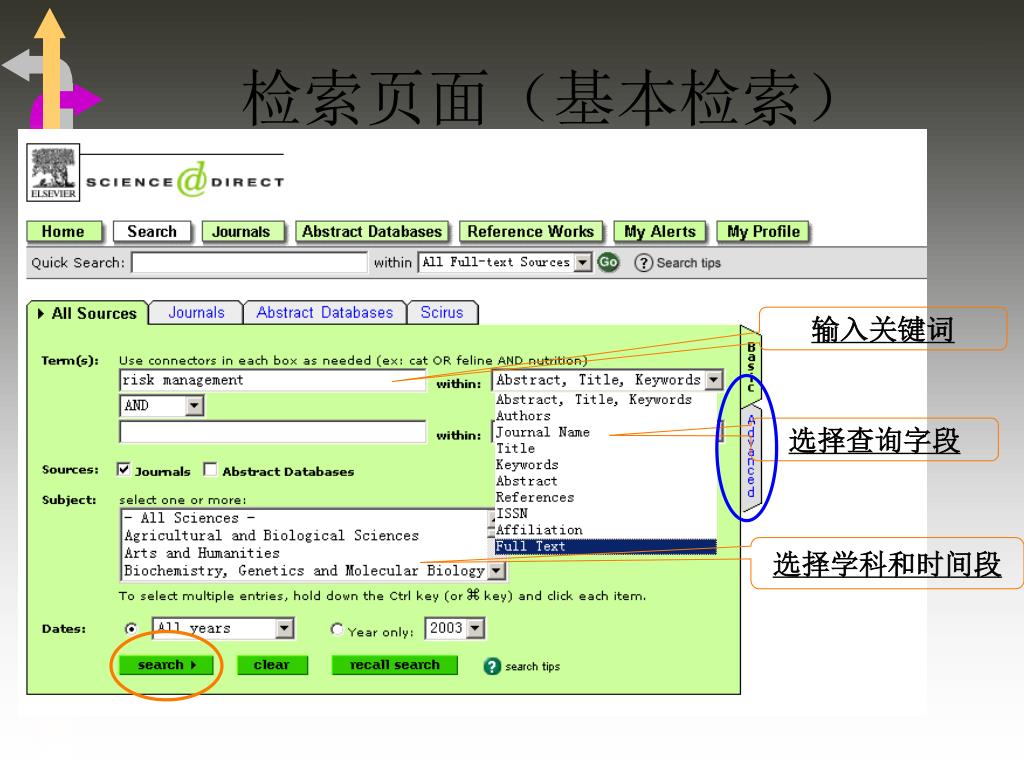Open Search tips question mark icon
Image resolution: width=1024 pixels, height=768 pixels.
coord(643,263)
